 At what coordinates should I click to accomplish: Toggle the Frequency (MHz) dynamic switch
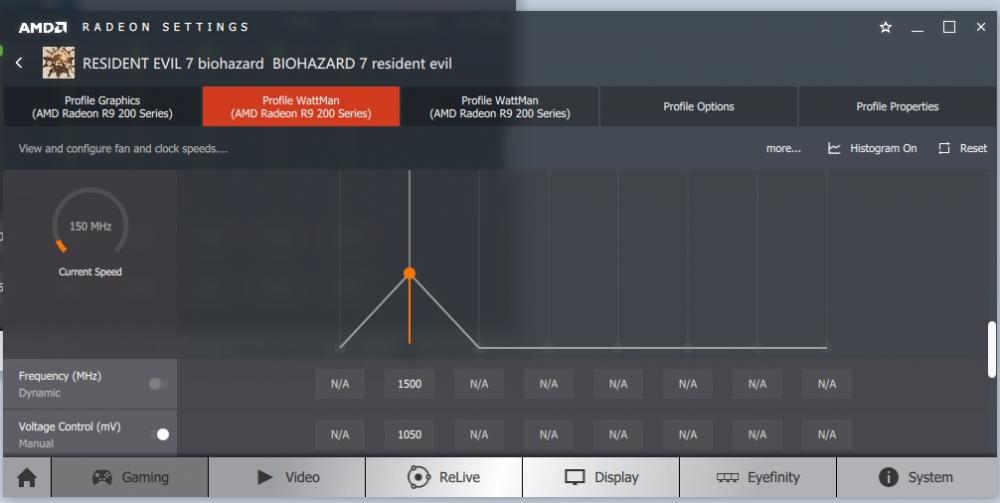click(158, 383)
